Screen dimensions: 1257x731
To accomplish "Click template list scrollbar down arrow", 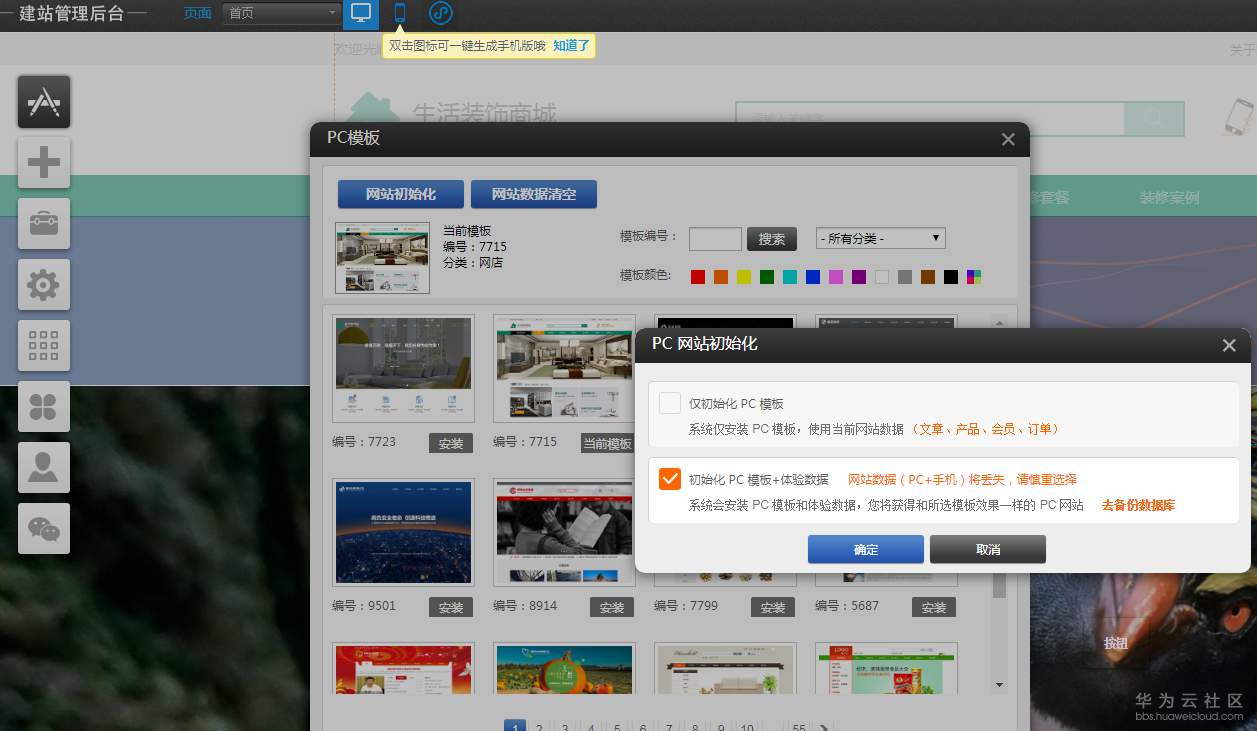I will pyautogui.click(x=999, y=686).
